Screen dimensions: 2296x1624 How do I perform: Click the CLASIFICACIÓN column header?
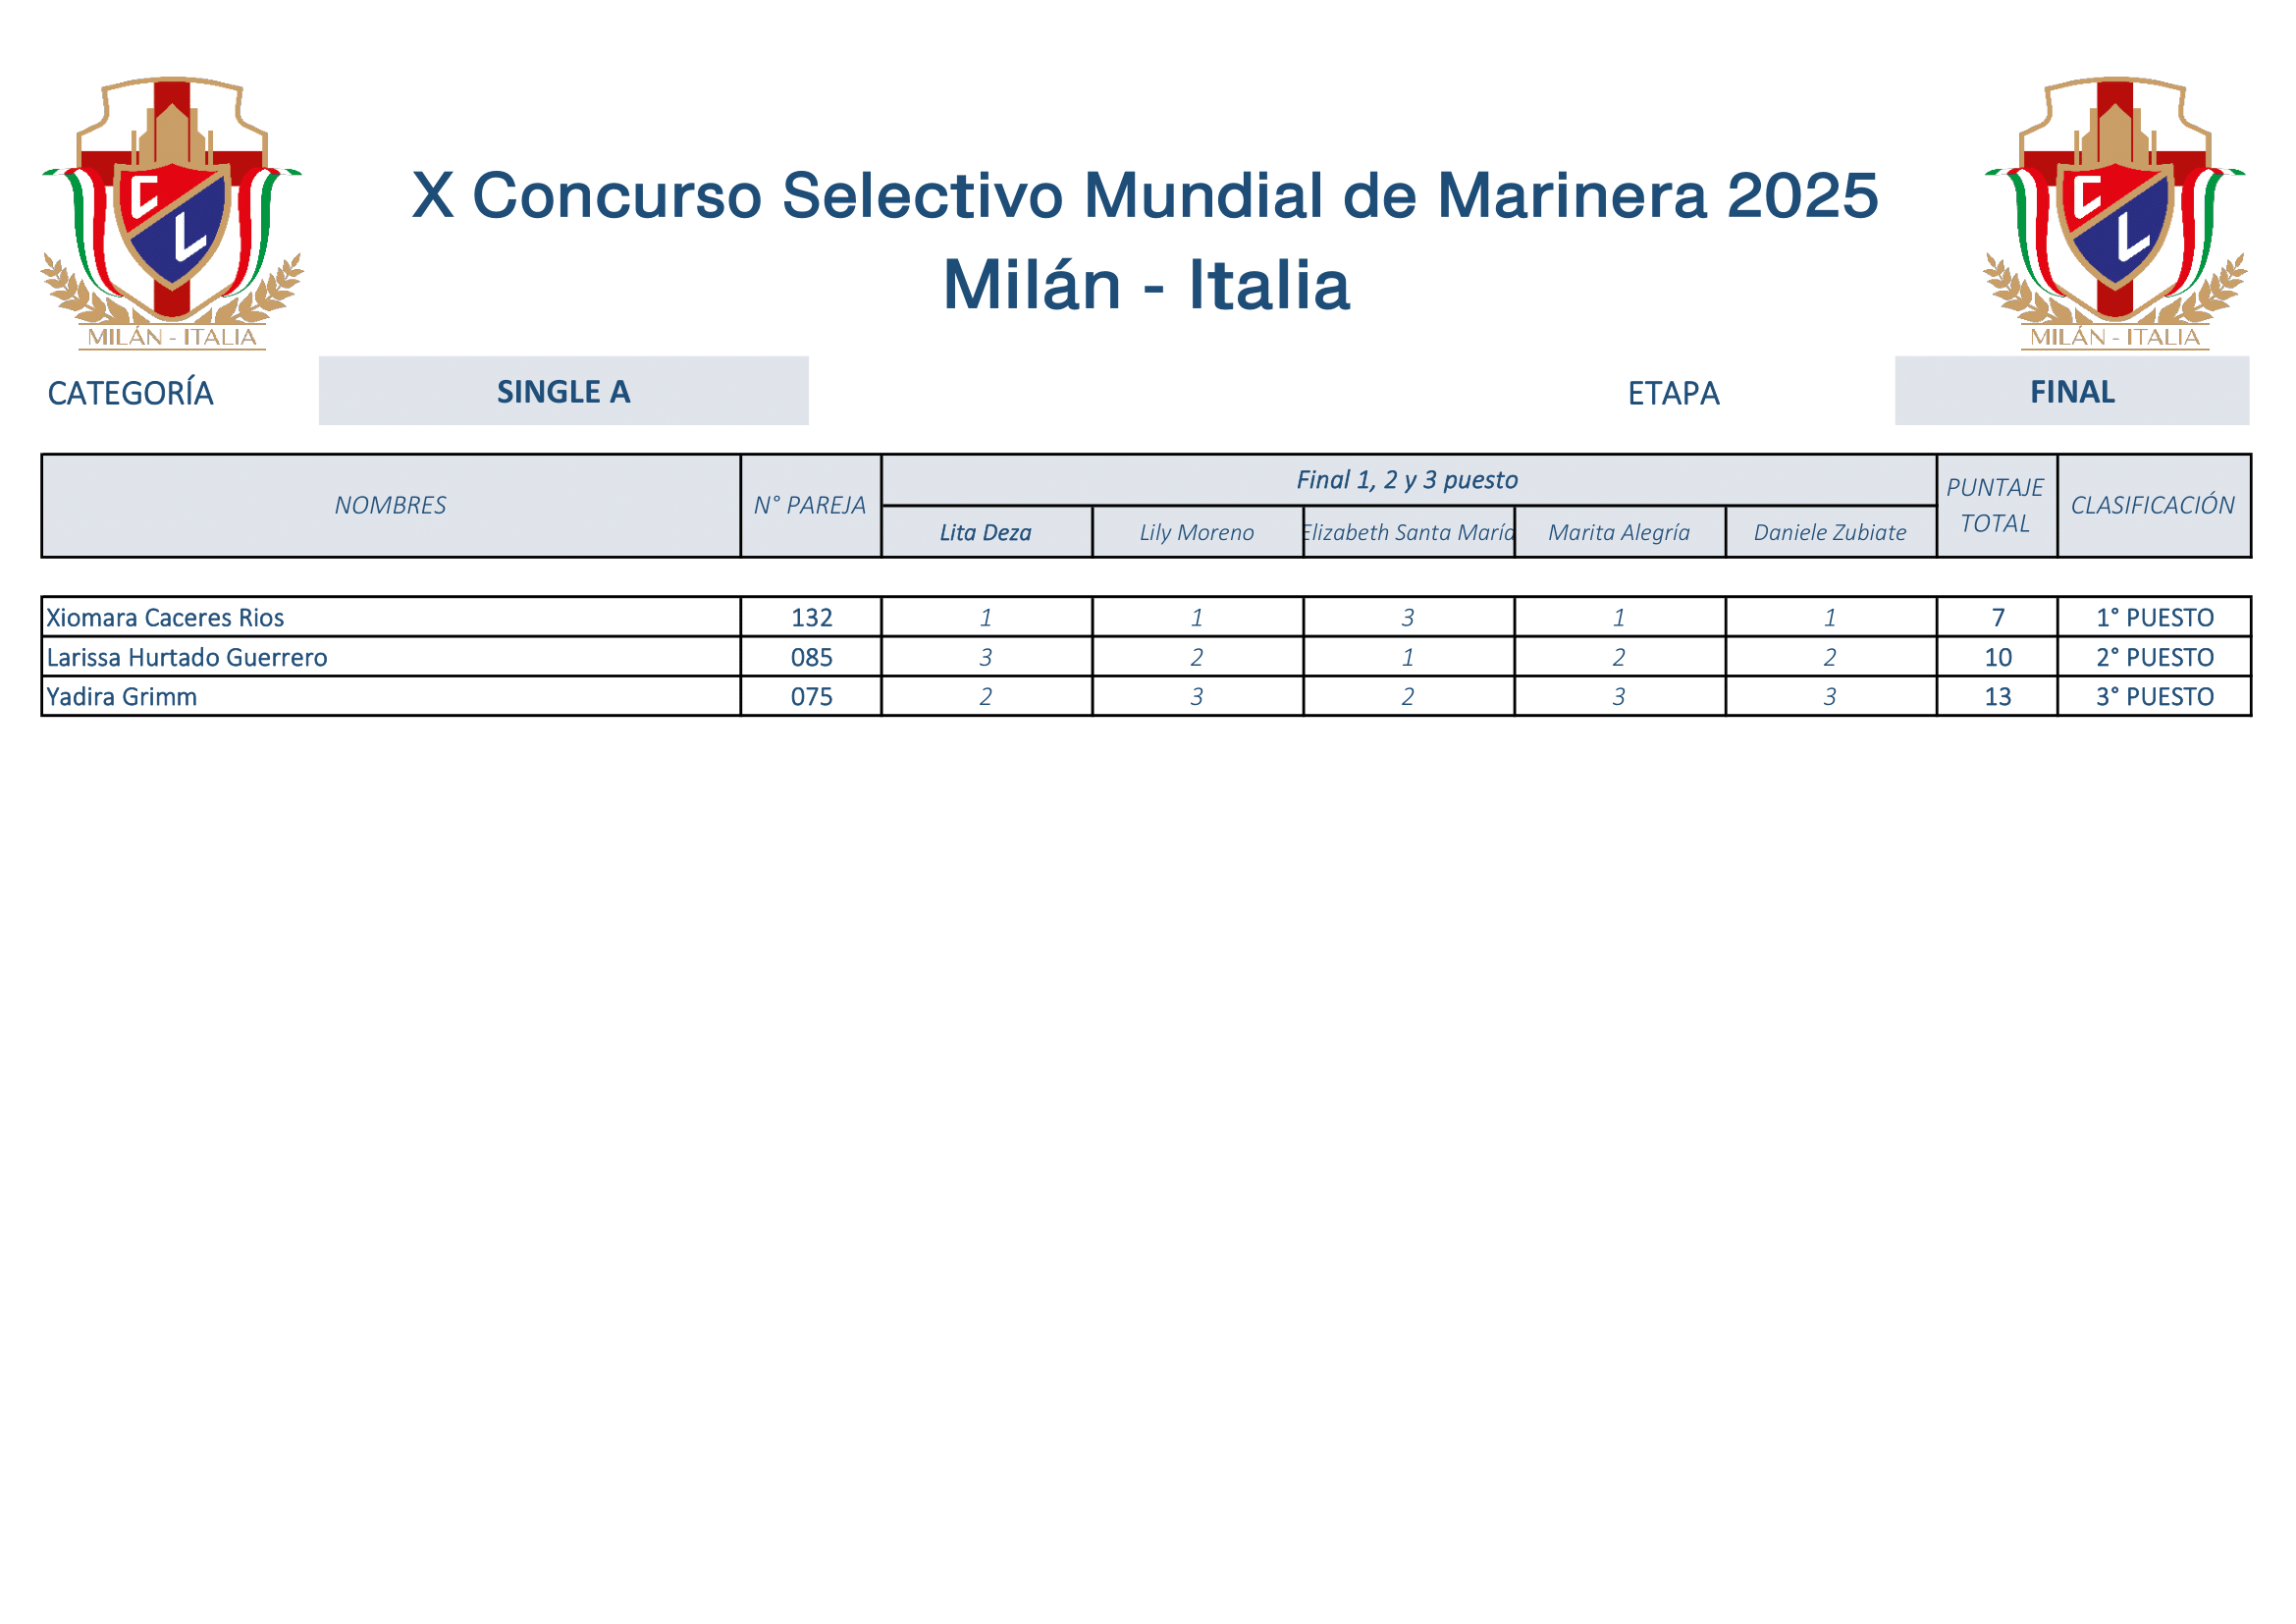[2154, 506]
